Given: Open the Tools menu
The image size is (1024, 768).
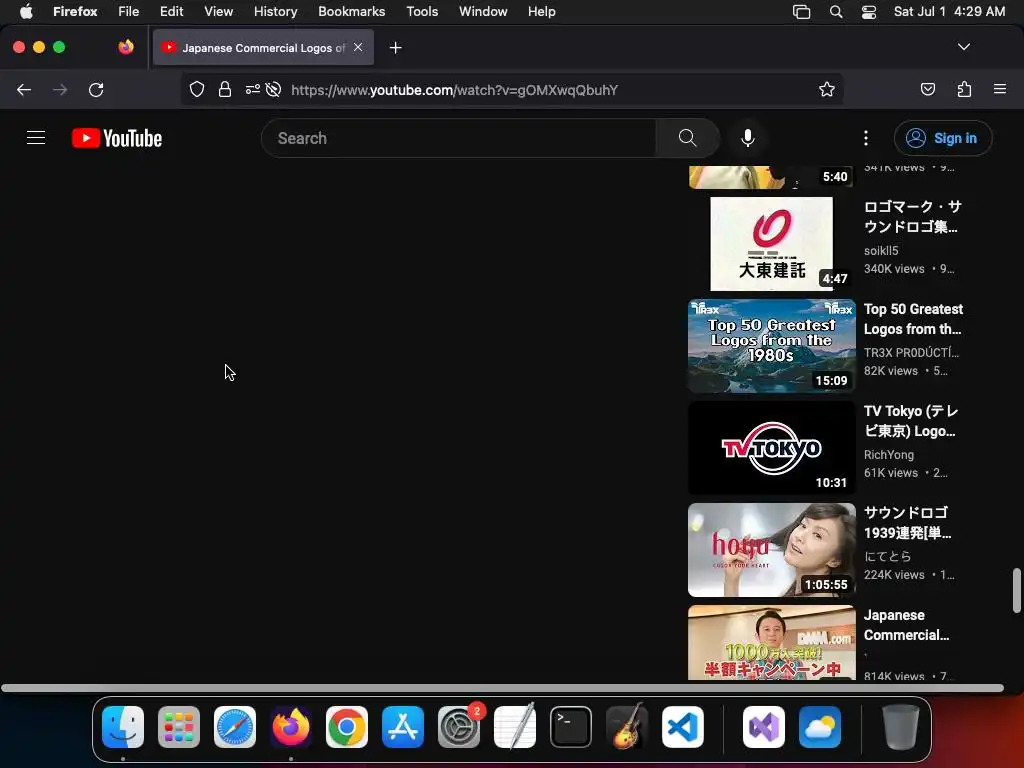Looking at the screenshot, I should click(422, 11).
